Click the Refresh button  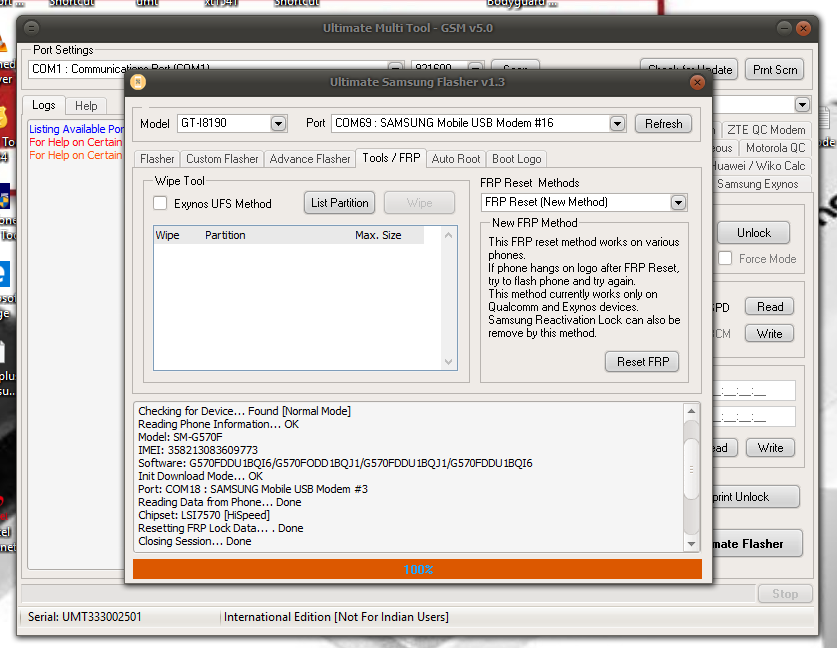pos(664,124)
